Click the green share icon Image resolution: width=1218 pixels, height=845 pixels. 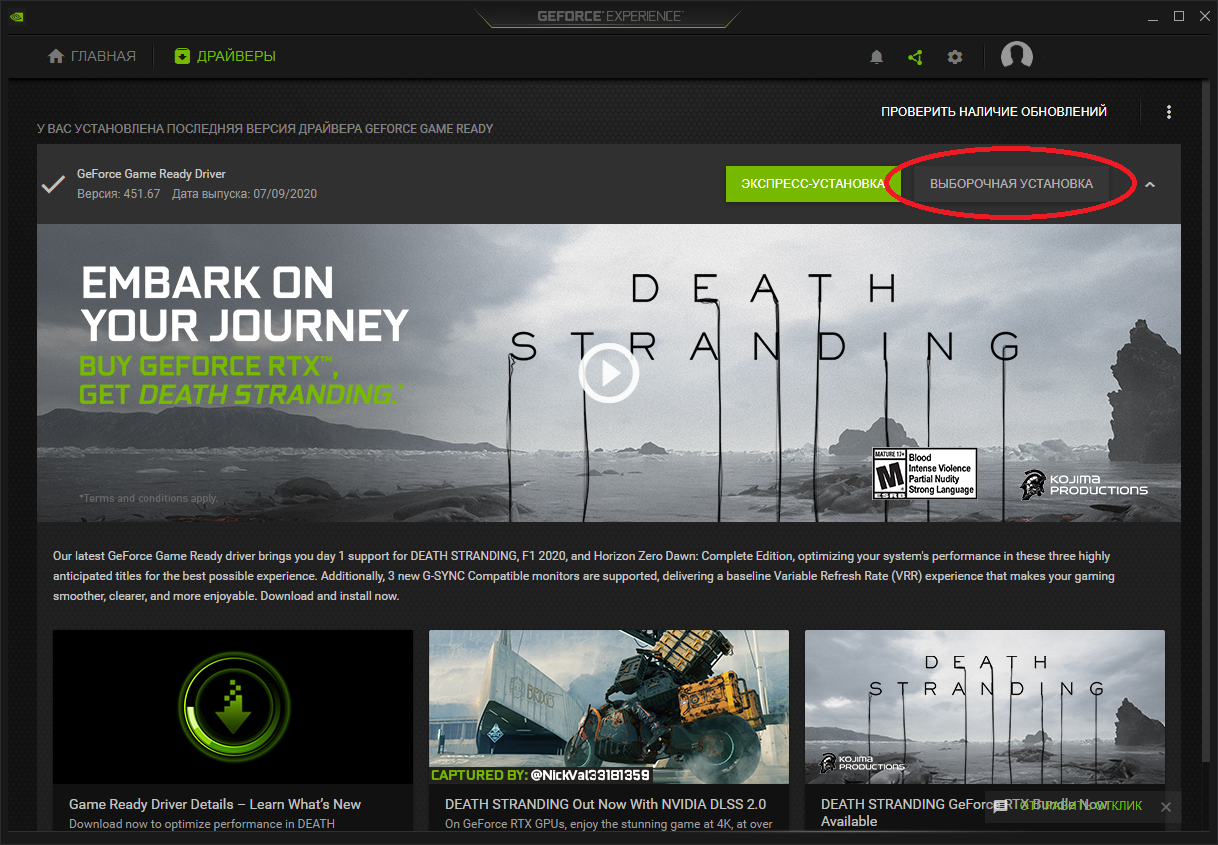pyautogui.click(x=915, y=57)
